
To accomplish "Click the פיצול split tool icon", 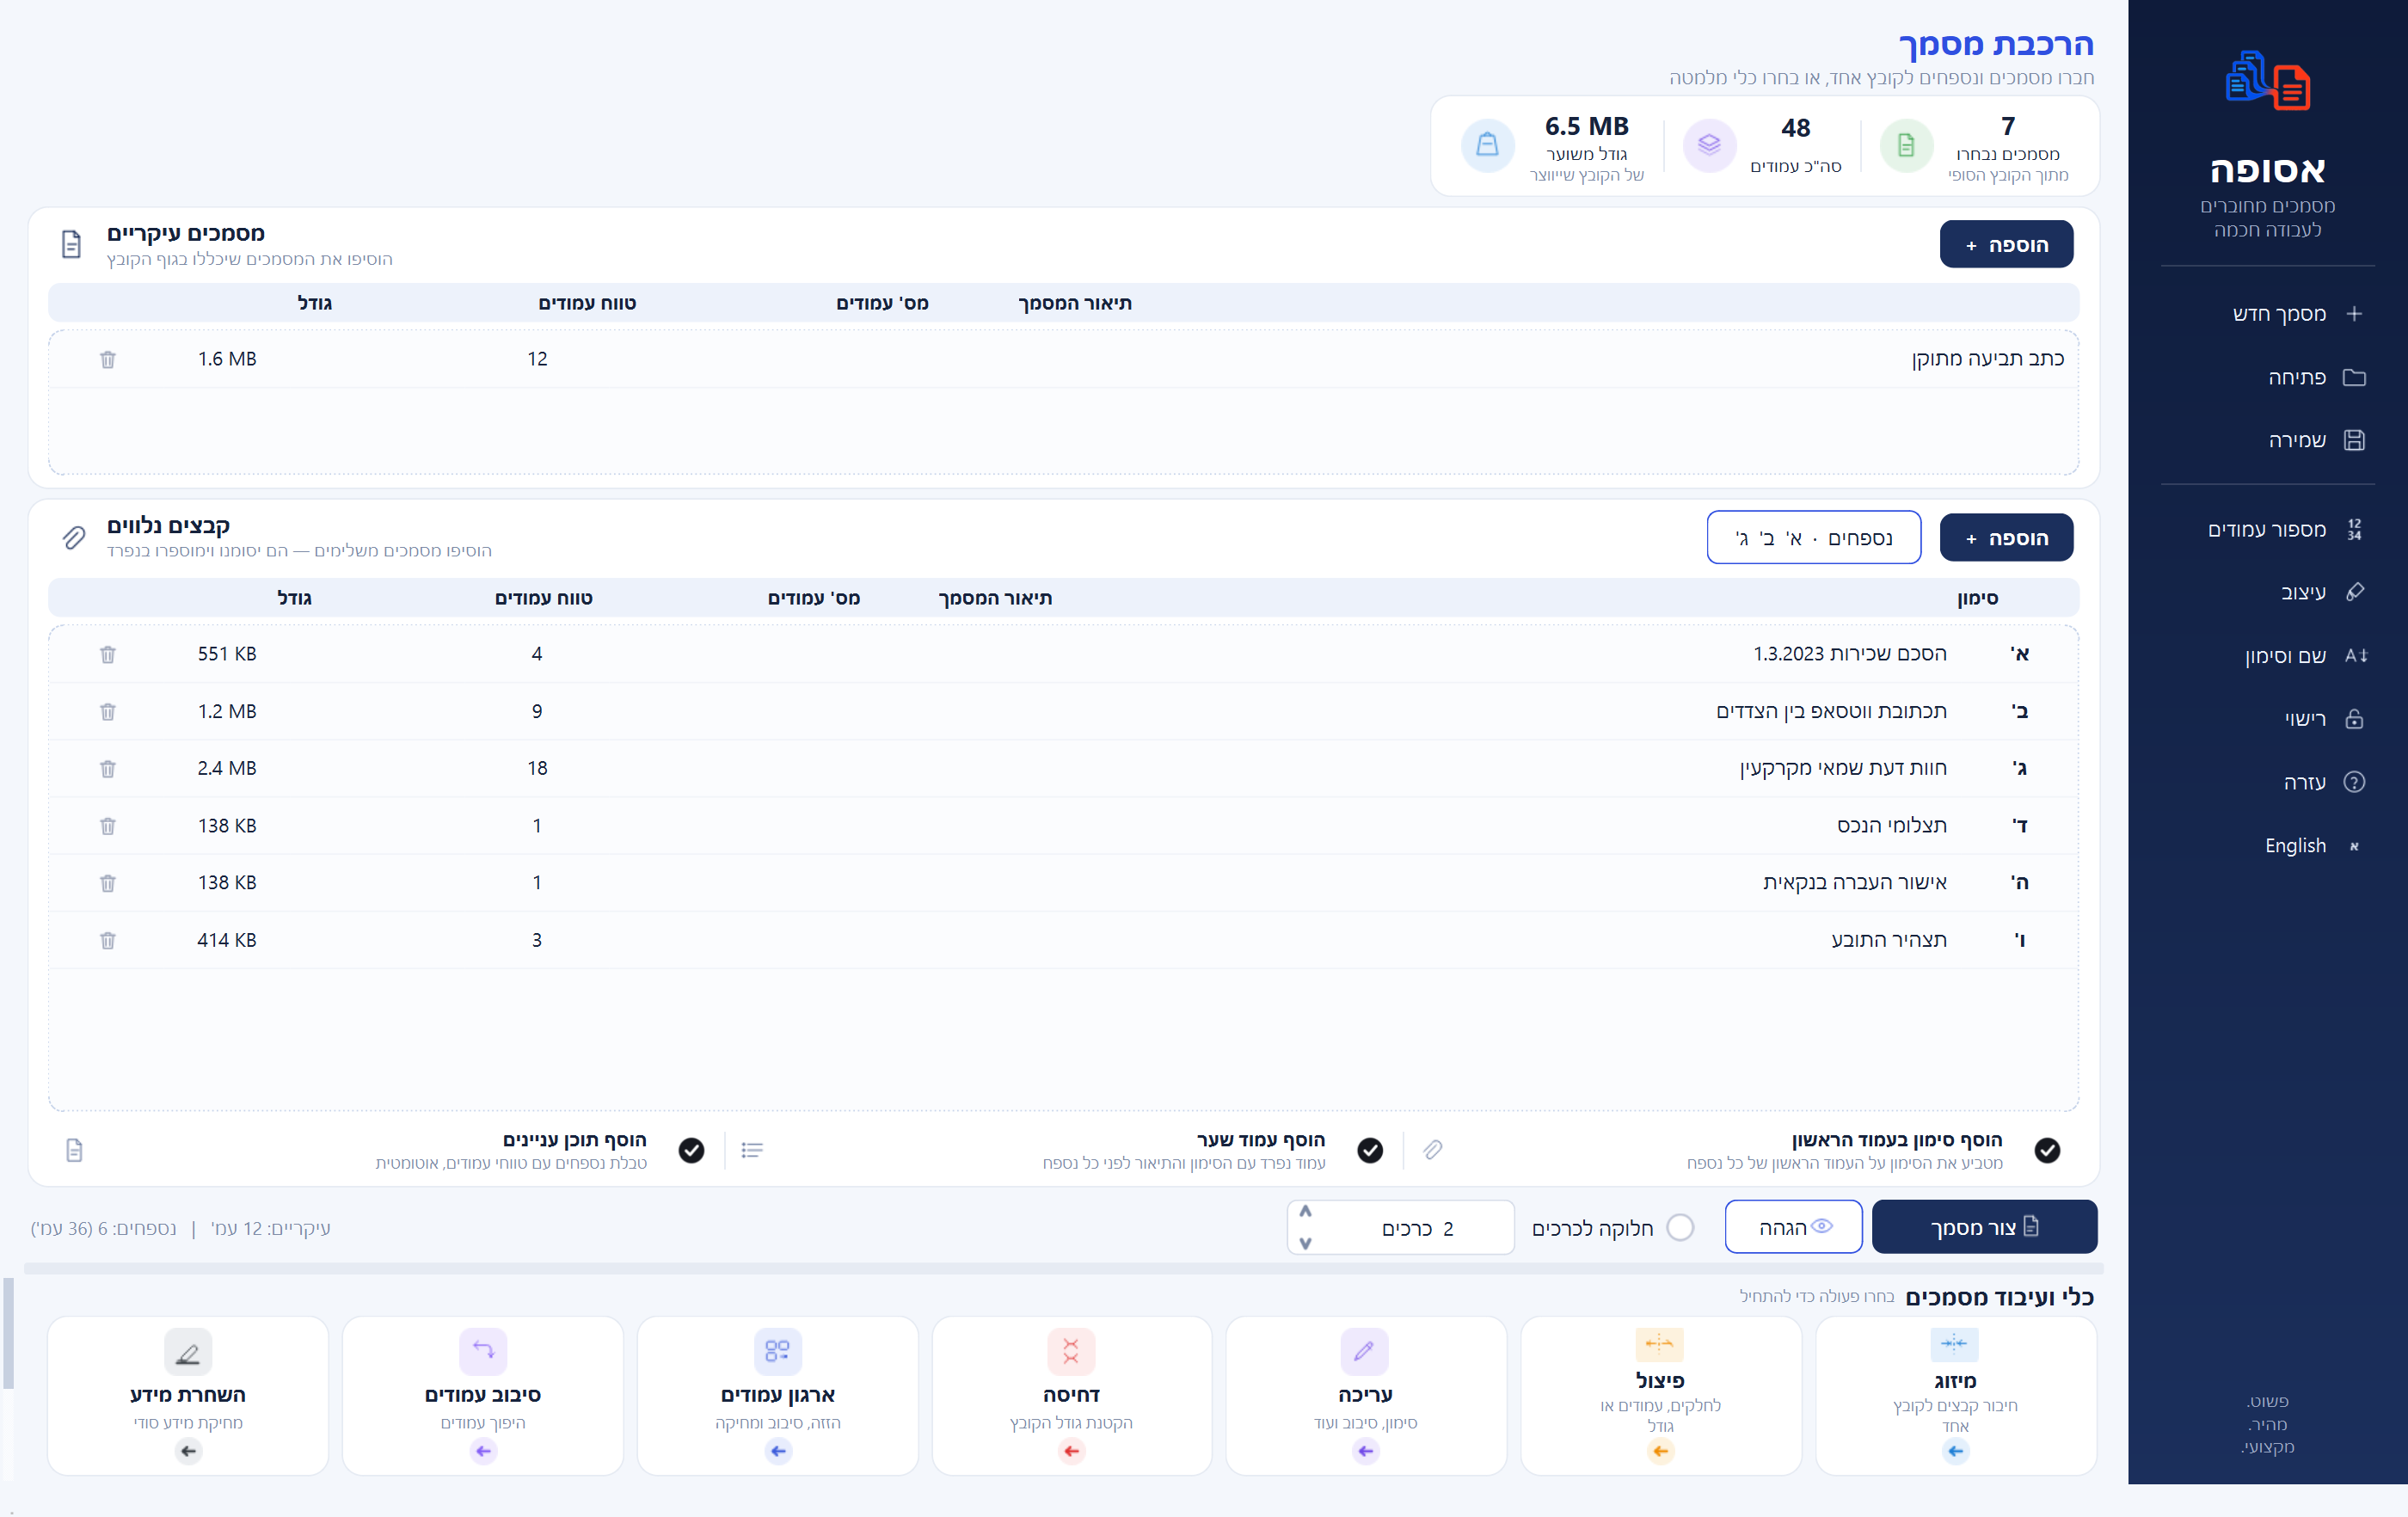I will click(x=1660, y=1344).
